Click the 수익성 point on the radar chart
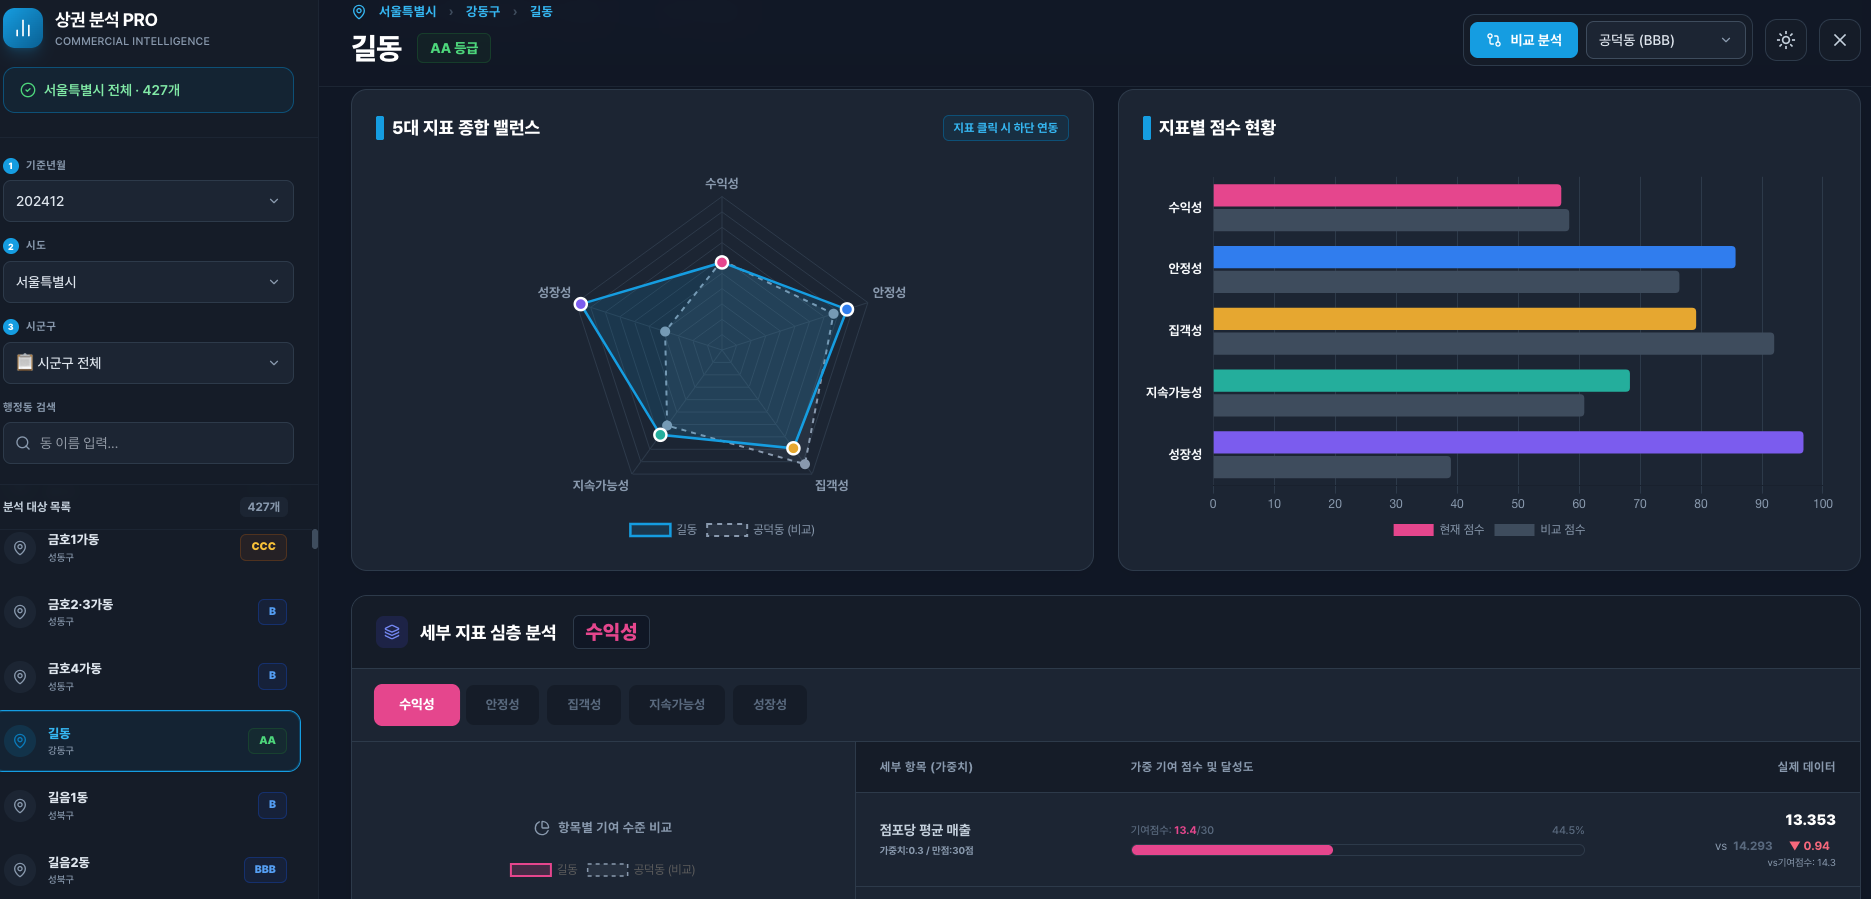The image size is (1871, 899). (722, 263)
